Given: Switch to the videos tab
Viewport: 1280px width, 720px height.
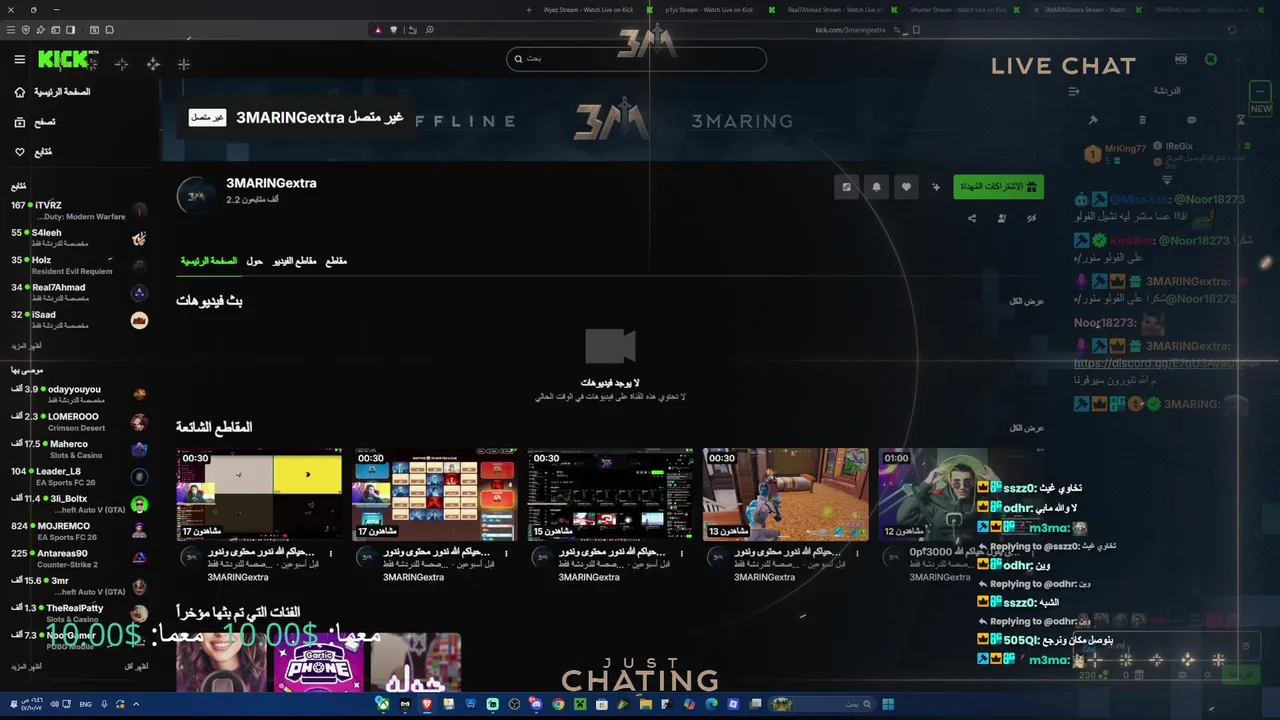Looking at the screenshot, I should [295, 261].
